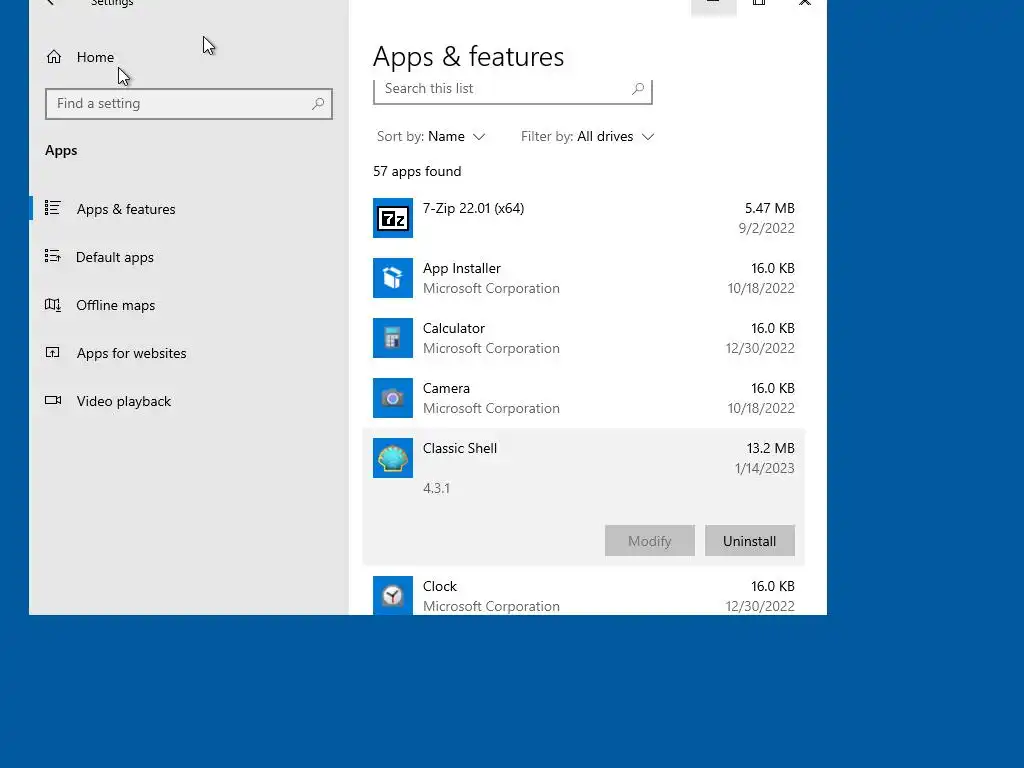
Task: Click the 9/2/2022 install date
Action: (767, 228)
